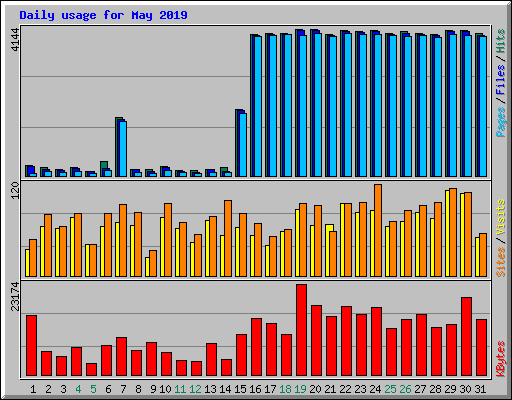
Task: Click day label 14 on the x-axis
Action: (225, 389)
